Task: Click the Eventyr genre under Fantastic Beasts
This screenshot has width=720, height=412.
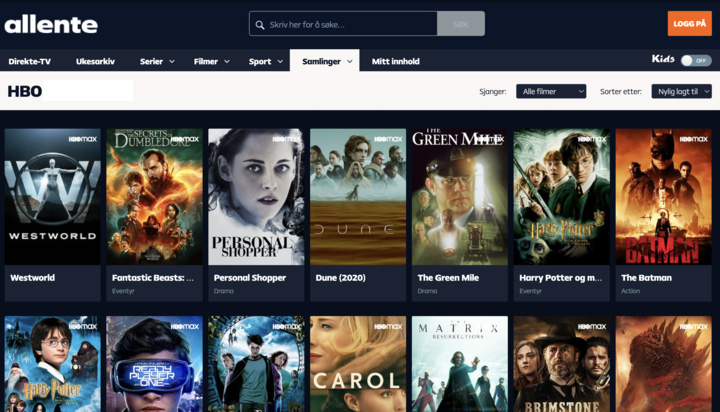Action: coord(123,291)
